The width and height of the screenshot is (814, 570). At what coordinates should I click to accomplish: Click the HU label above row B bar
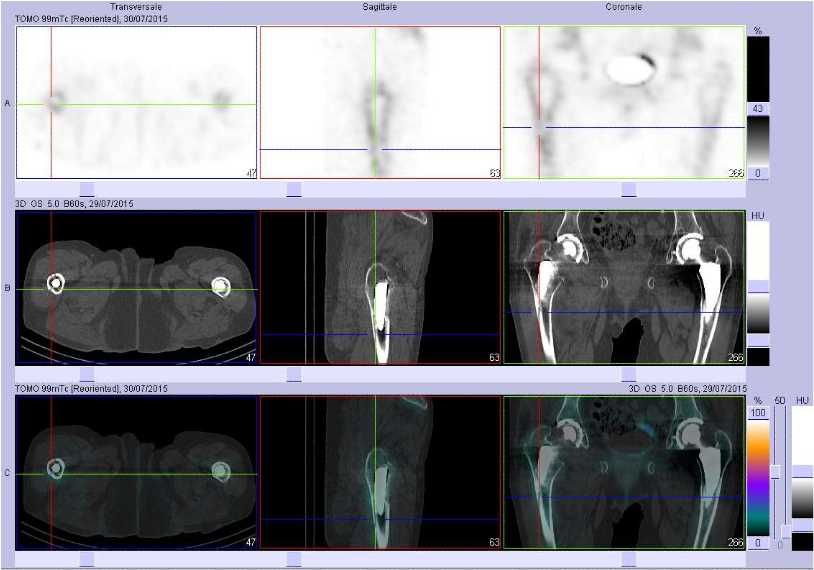tap(757, 215)
